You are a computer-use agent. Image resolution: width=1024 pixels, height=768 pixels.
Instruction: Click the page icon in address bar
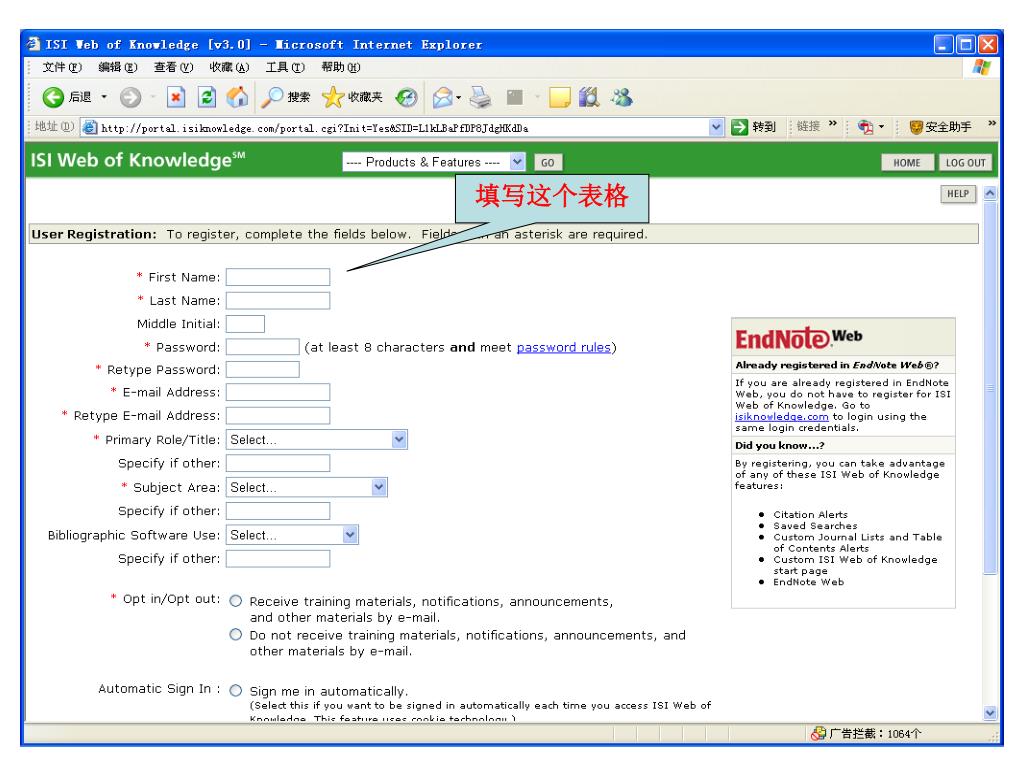click(89, 127)
